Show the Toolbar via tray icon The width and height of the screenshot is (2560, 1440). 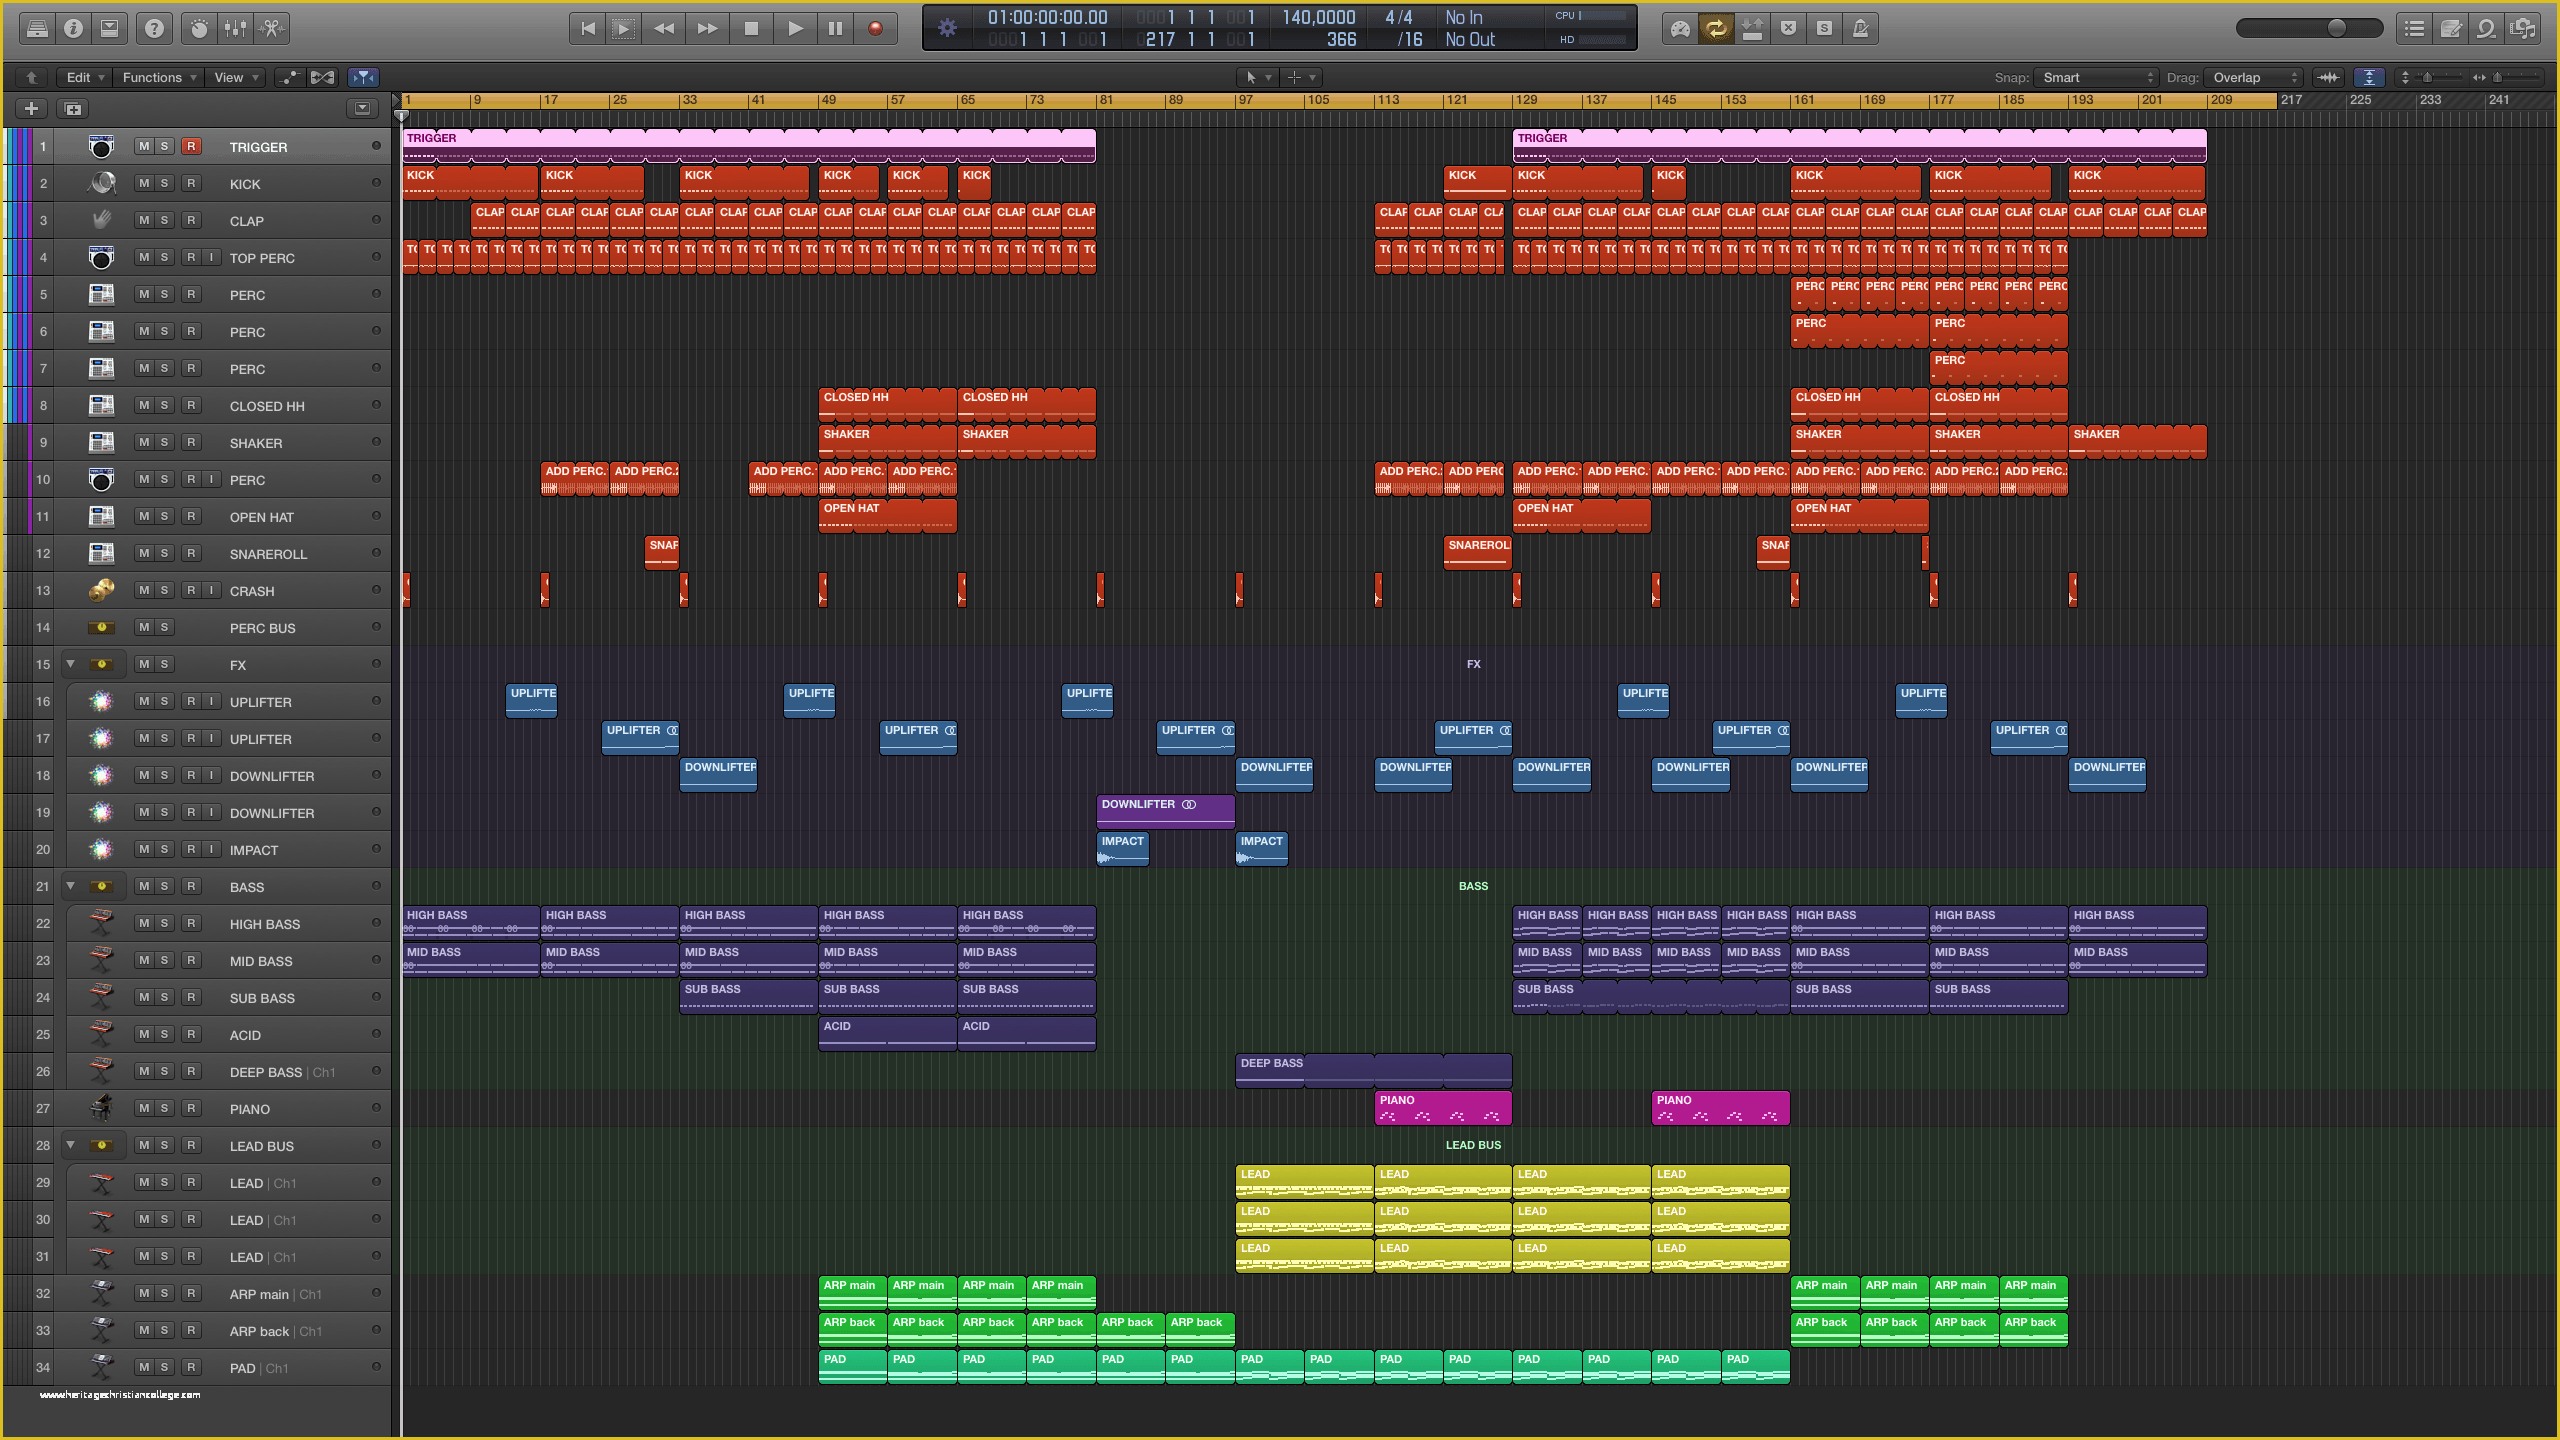coord(110,29)
